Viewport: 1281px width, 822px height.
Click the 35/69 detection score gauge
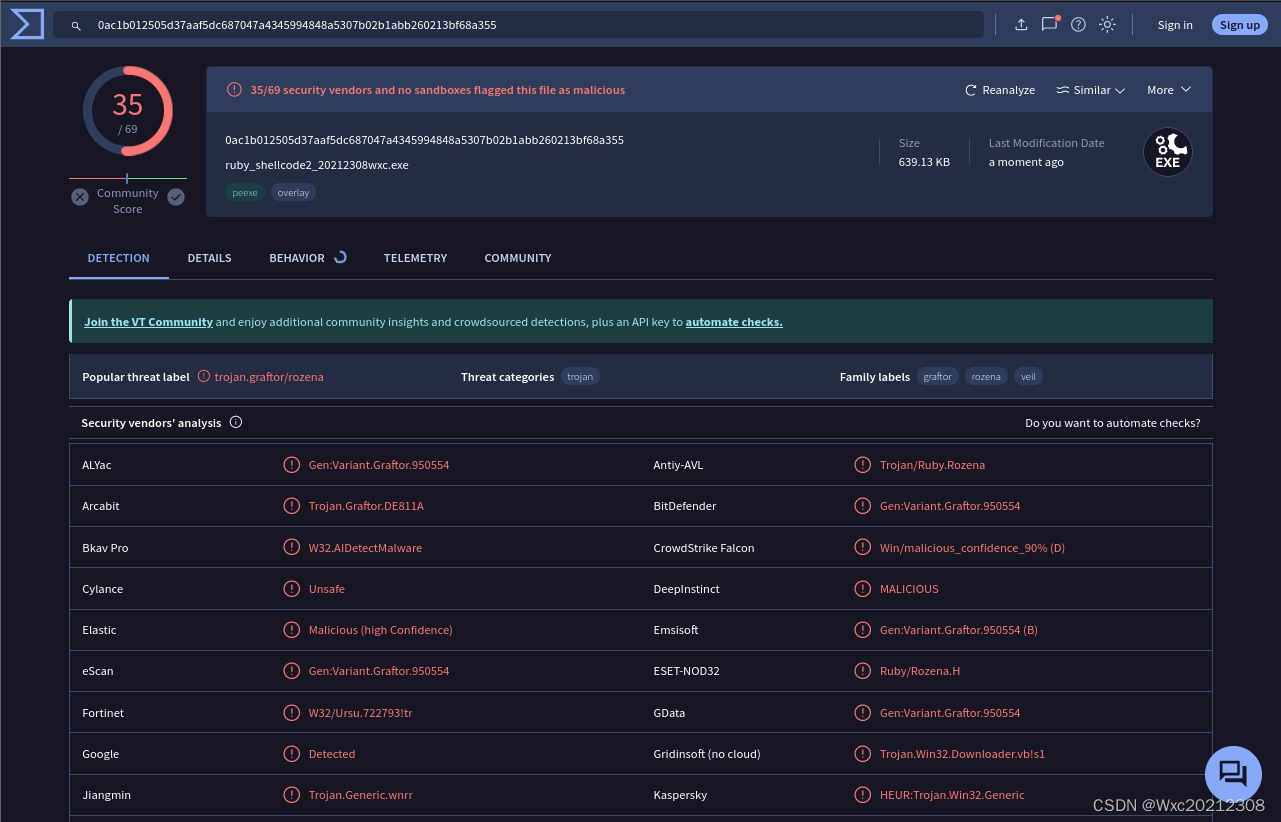(128, 111)
